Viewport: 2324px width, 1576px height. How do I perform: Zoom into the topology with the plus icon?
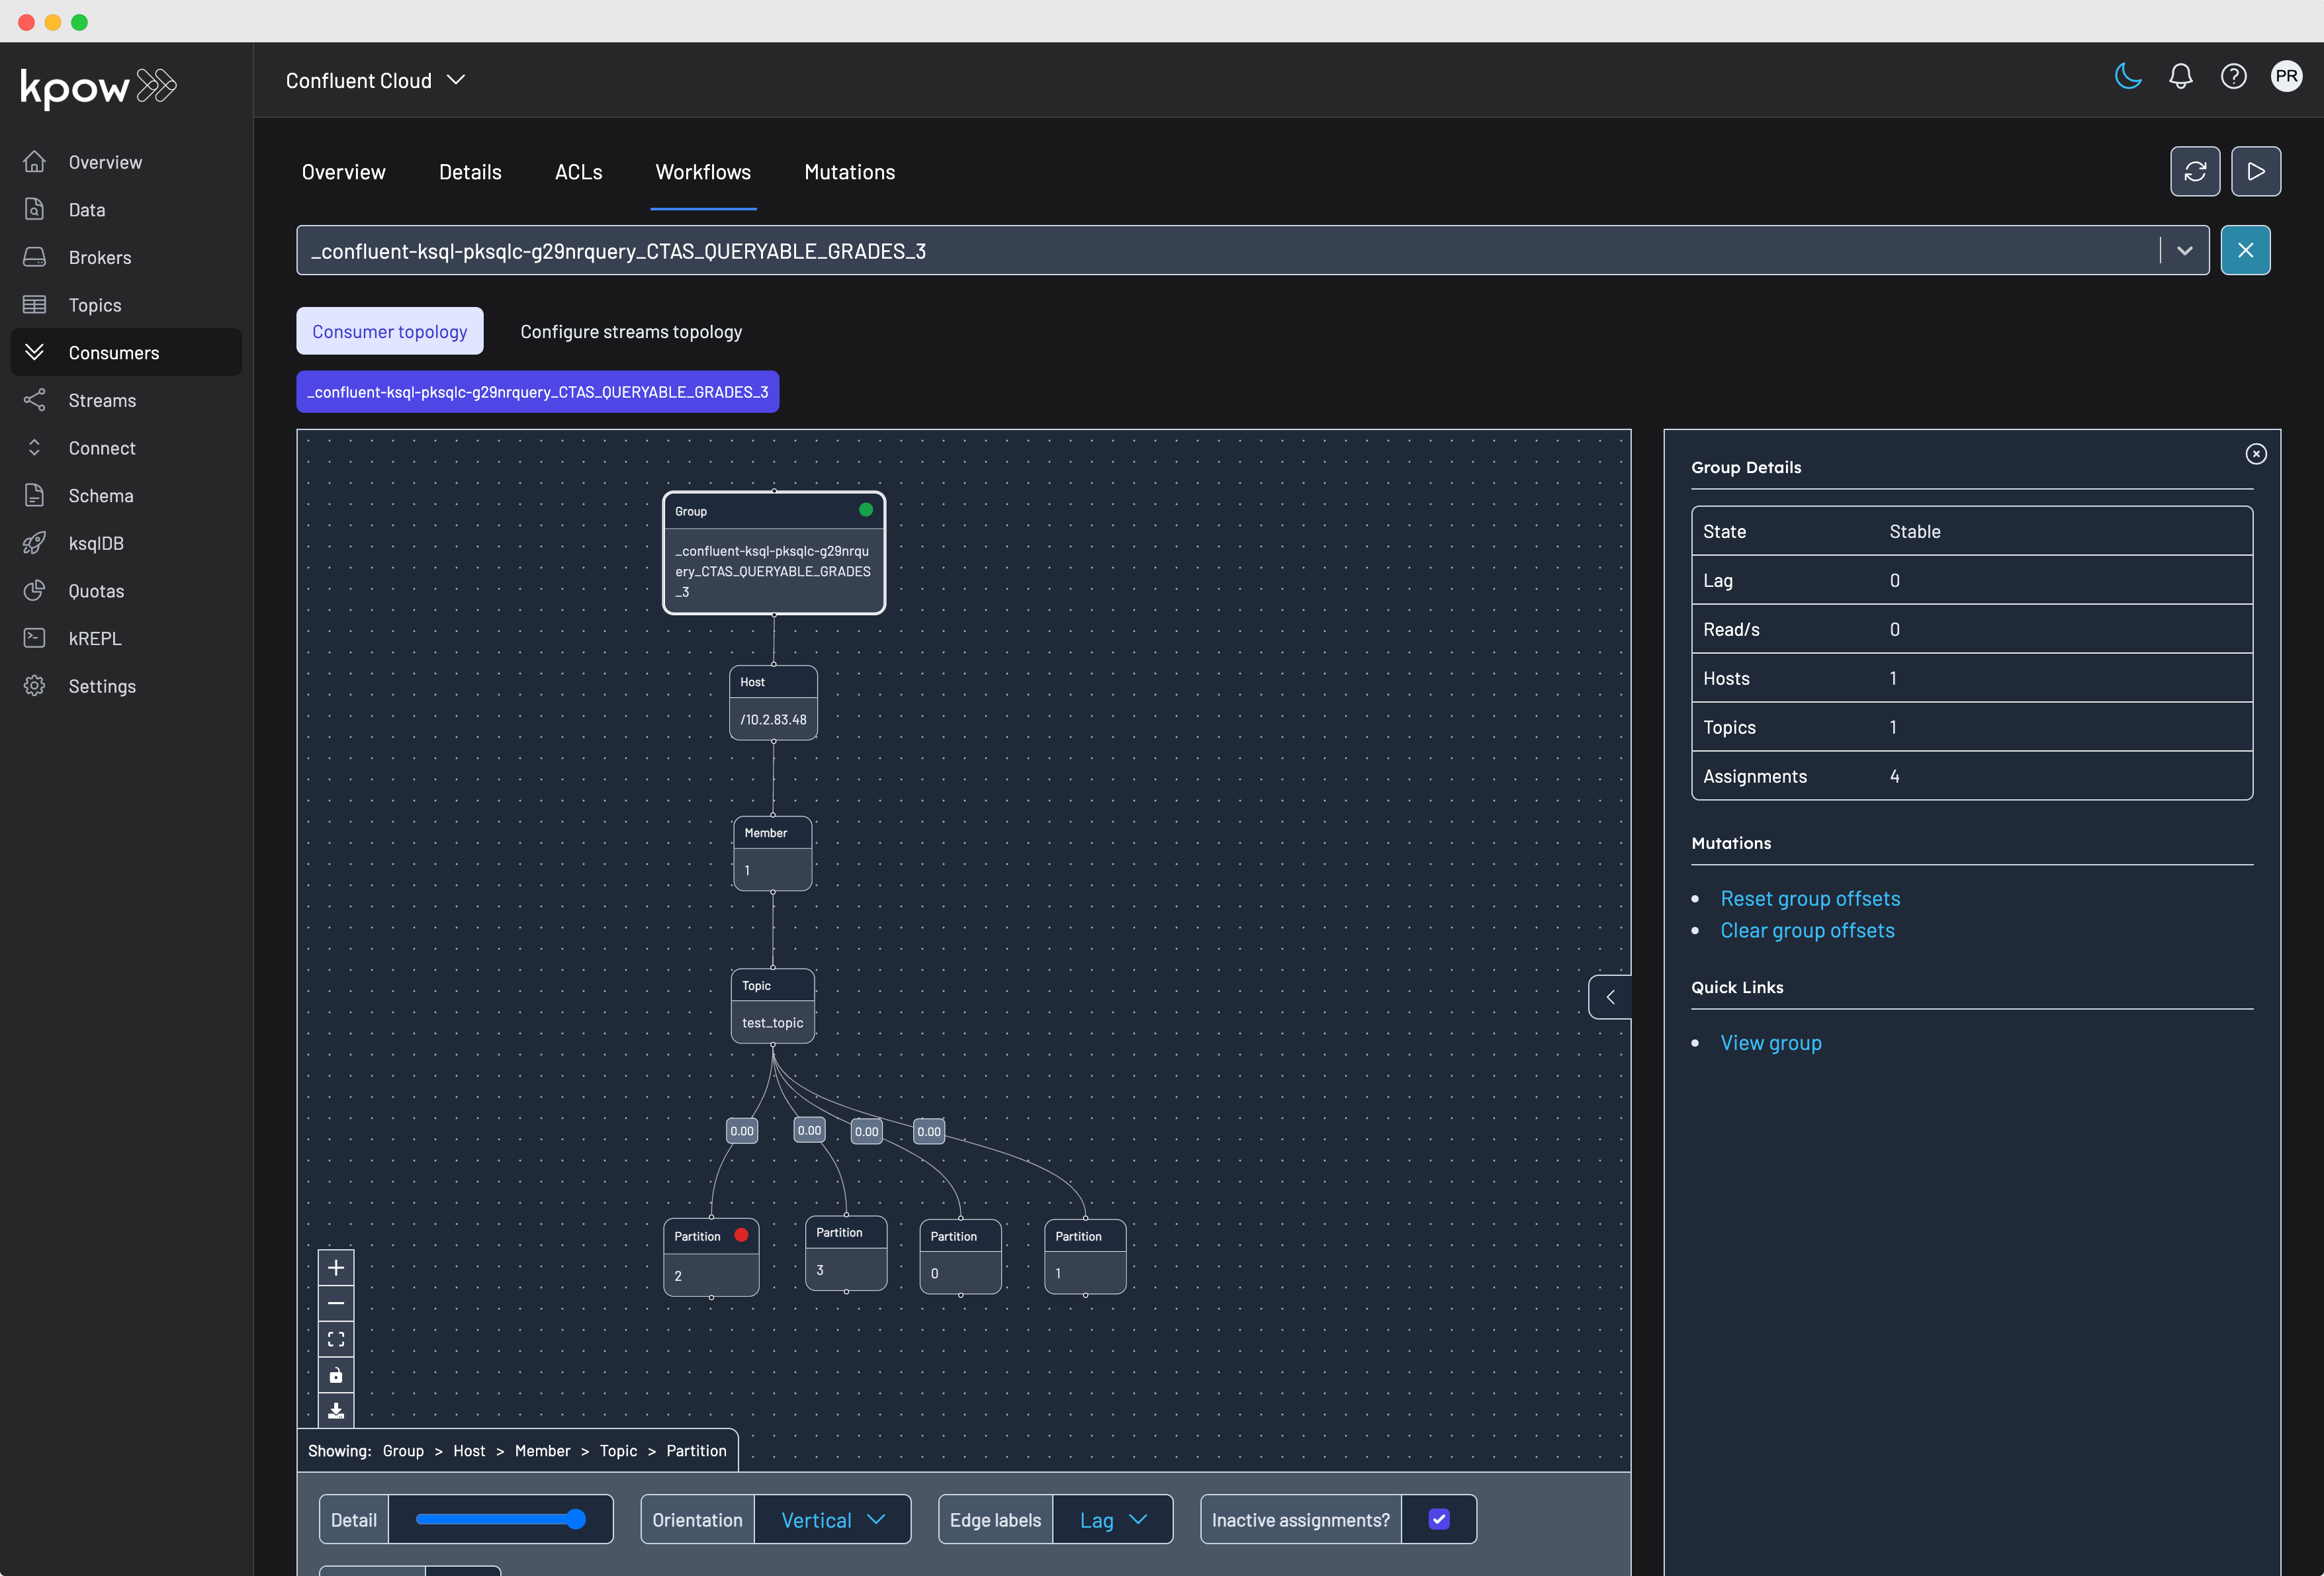pos(336,1267)
